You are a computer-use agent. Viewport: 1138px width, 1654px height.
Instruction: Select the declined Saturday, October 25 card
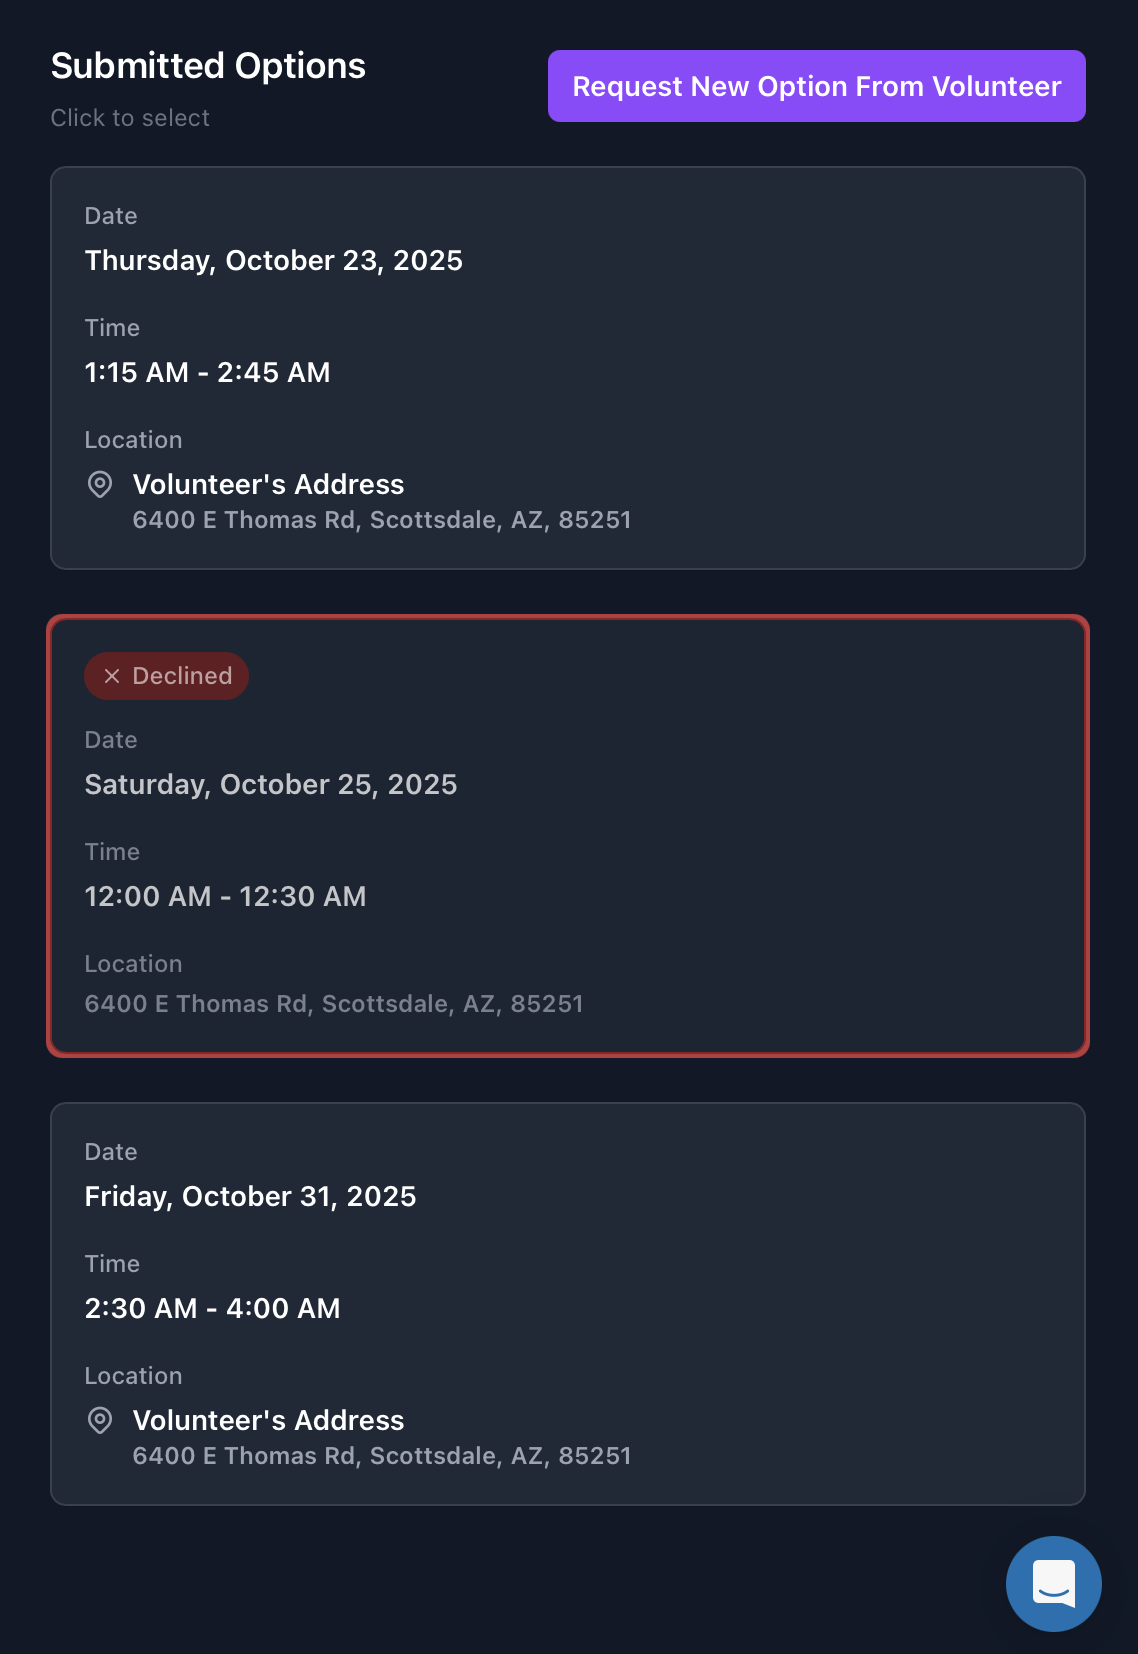pyautogui.click(x=568, y=835)
